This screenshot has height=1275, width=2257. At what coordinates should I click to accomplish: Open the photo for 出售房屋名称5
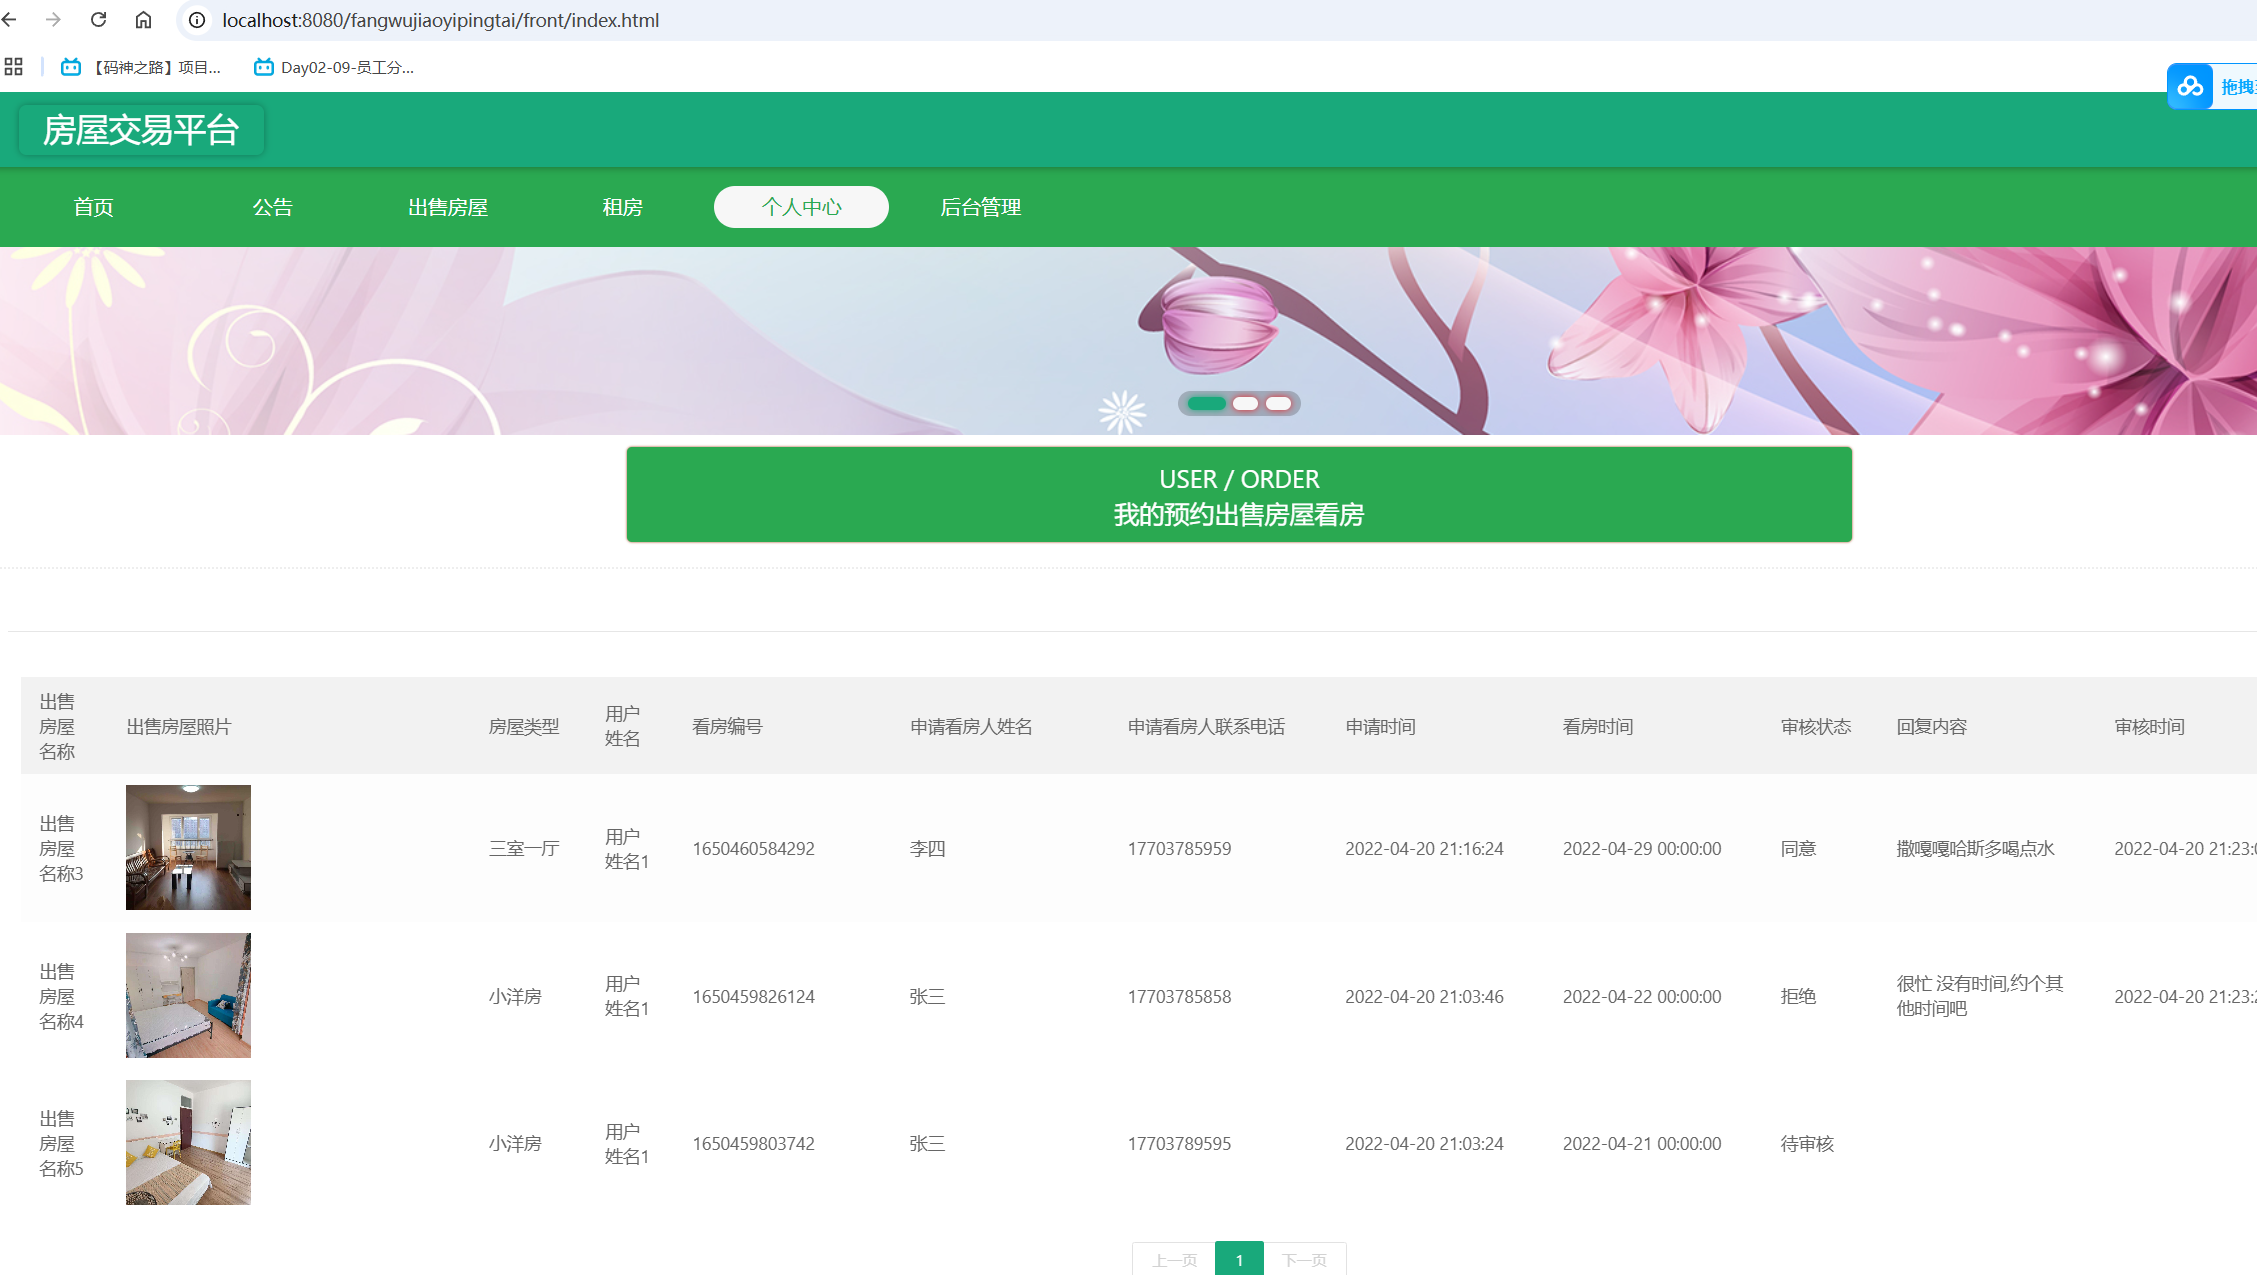[188, 1142]
